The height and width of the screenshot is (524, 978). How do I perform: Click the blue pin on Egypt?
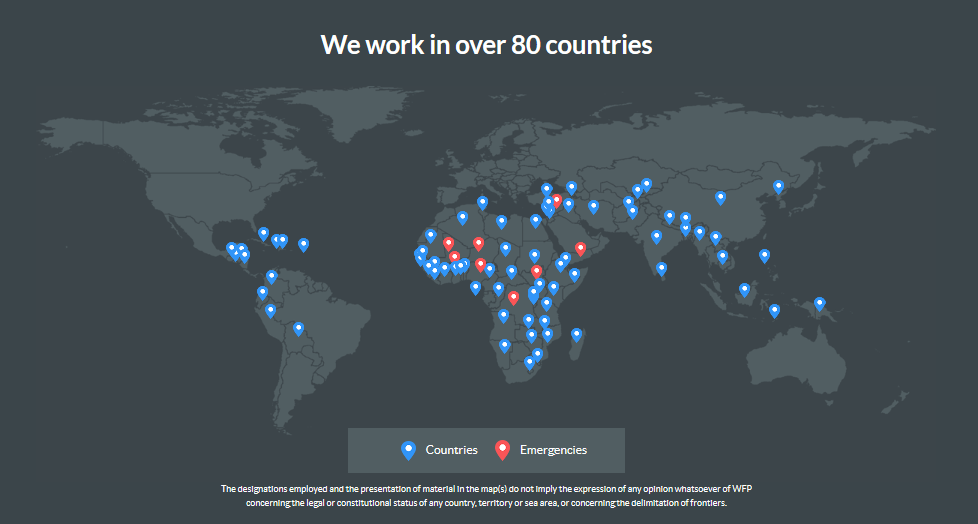536,220
